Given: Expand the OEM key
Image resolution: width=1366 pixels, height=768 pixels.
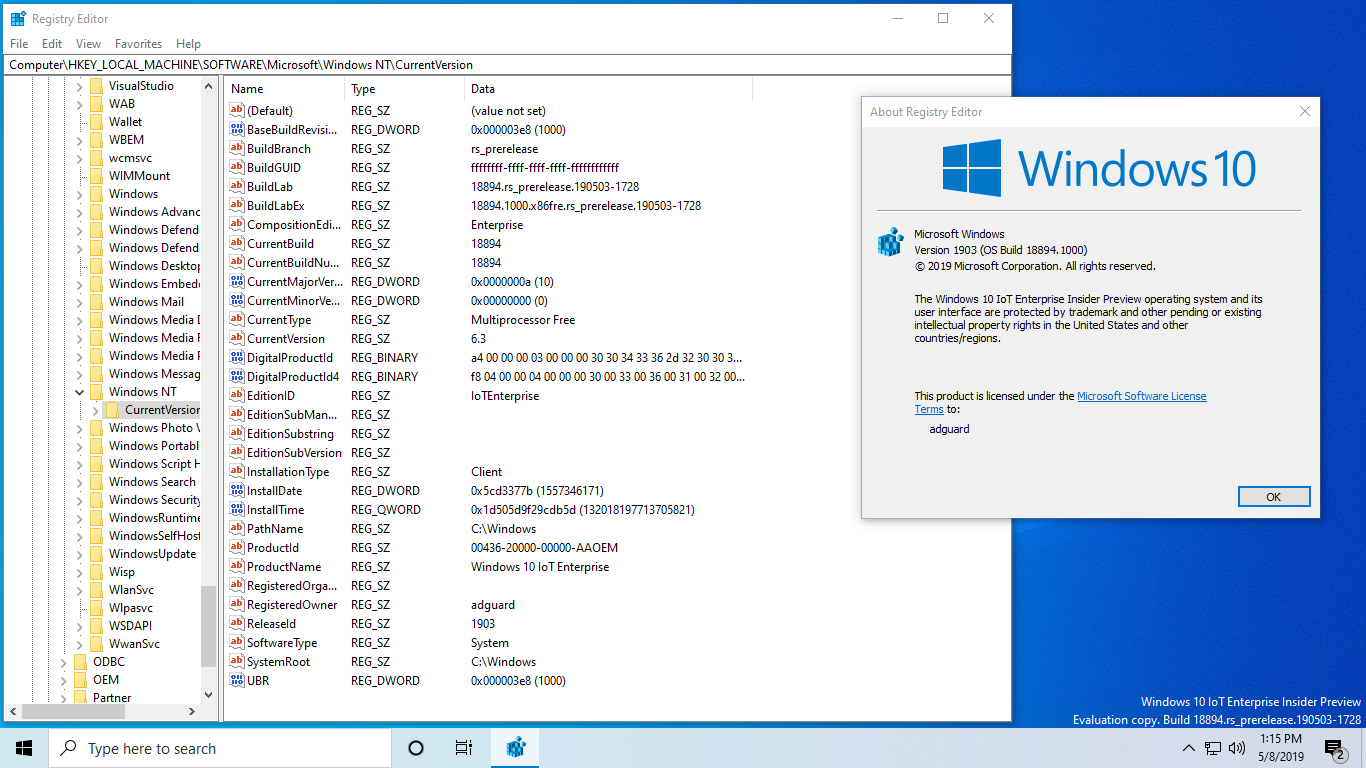Looking at the screenshot, I should click(x=64, y=680).
